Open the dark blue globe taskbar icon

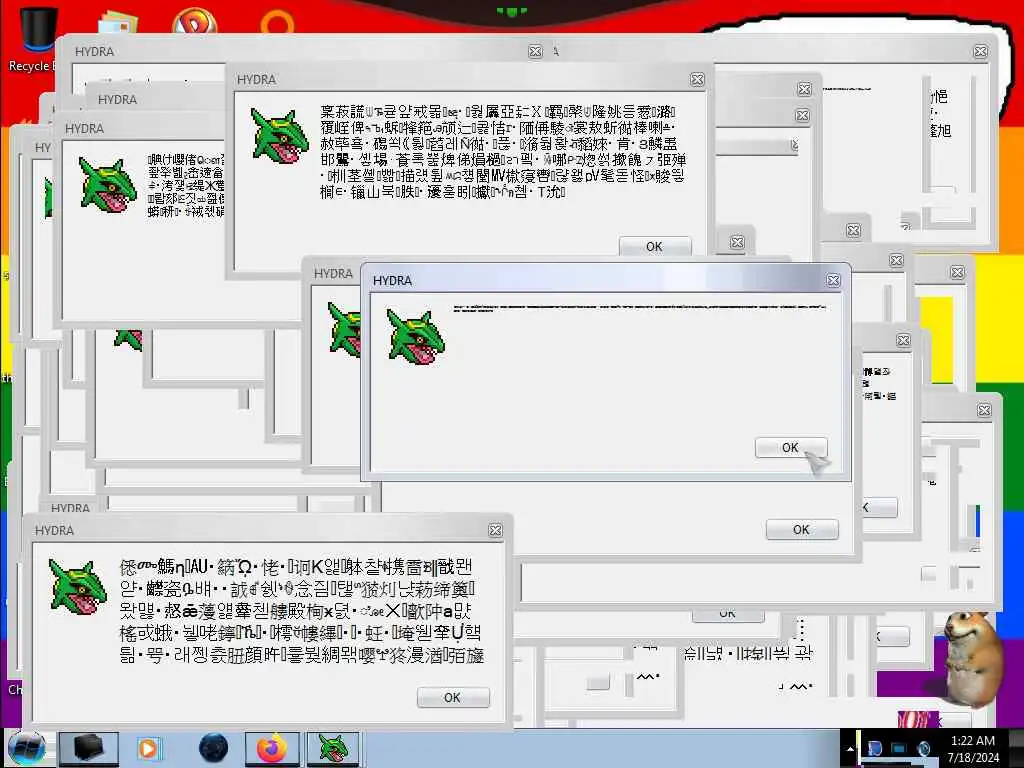coord(213,749)
